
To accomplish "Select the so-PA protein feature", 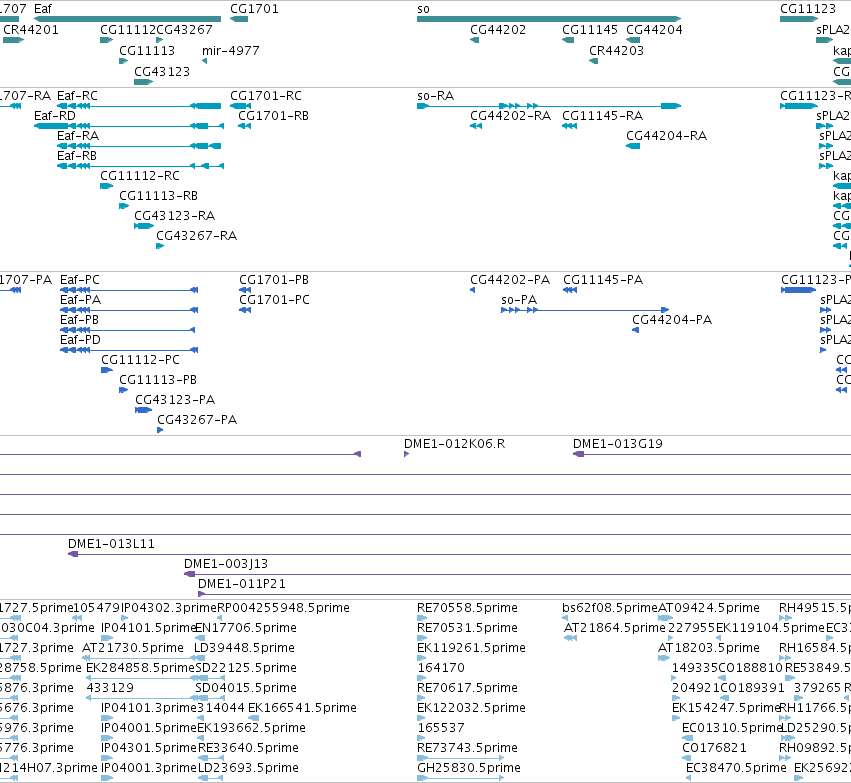I will click(x=585, y=310).
